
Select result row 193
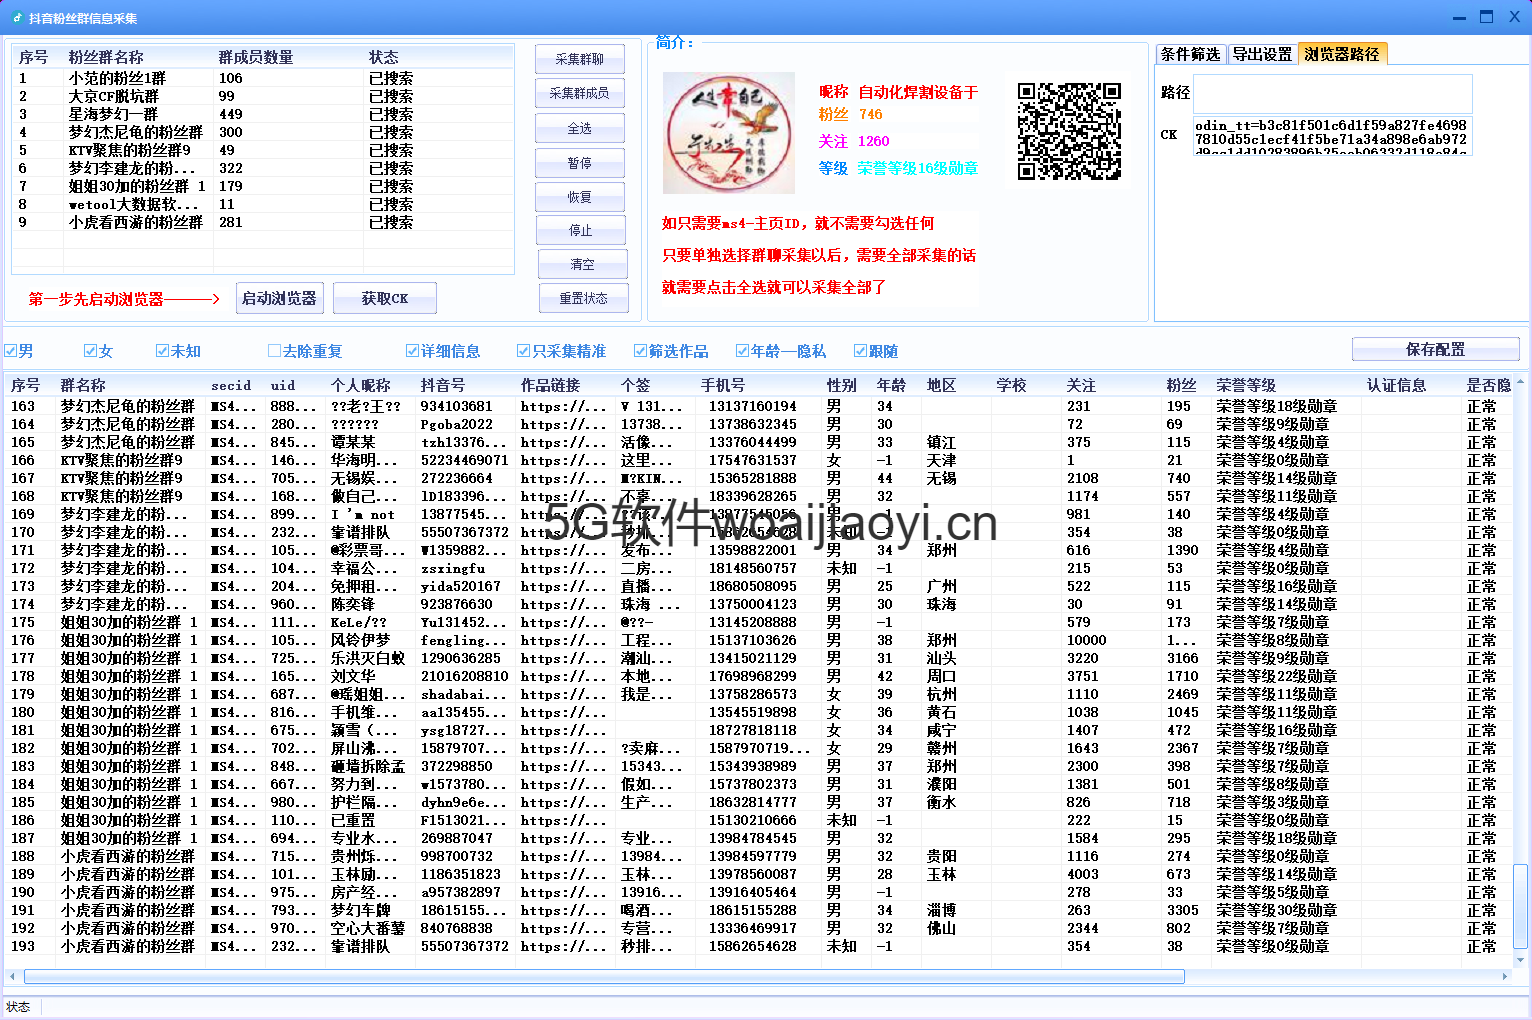click(x=760, y=946)
